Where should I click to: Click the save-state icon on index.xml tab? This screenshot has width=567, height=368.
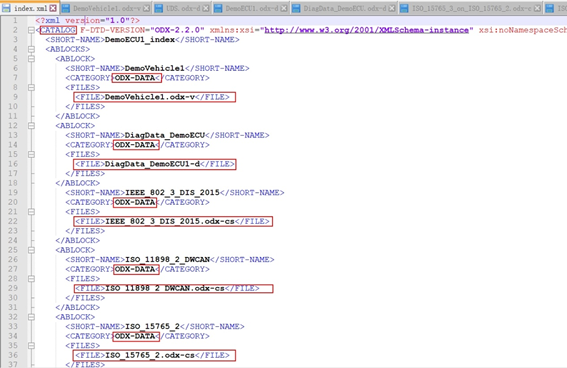click(7, 8)
